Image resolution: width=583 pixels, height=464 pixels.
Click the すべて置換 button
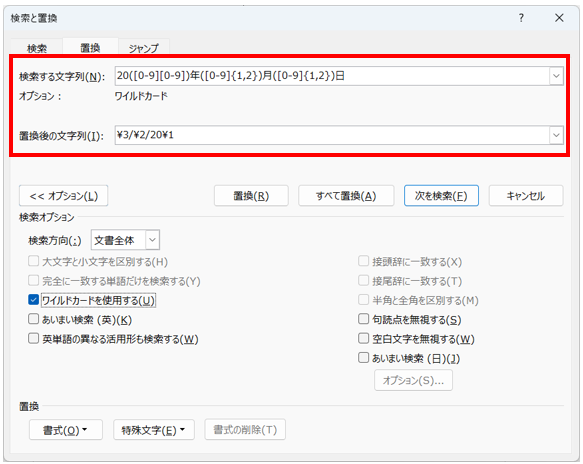click(x=346, y=196)
